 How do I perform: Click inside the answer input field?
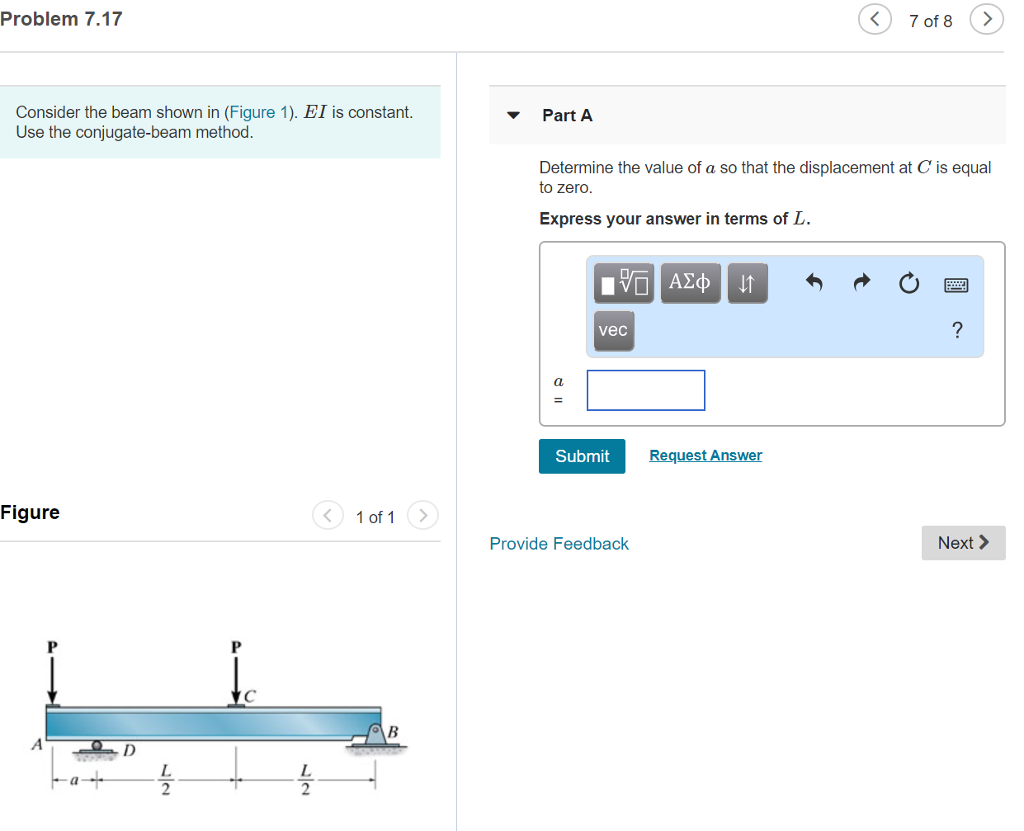pos(645,390)
